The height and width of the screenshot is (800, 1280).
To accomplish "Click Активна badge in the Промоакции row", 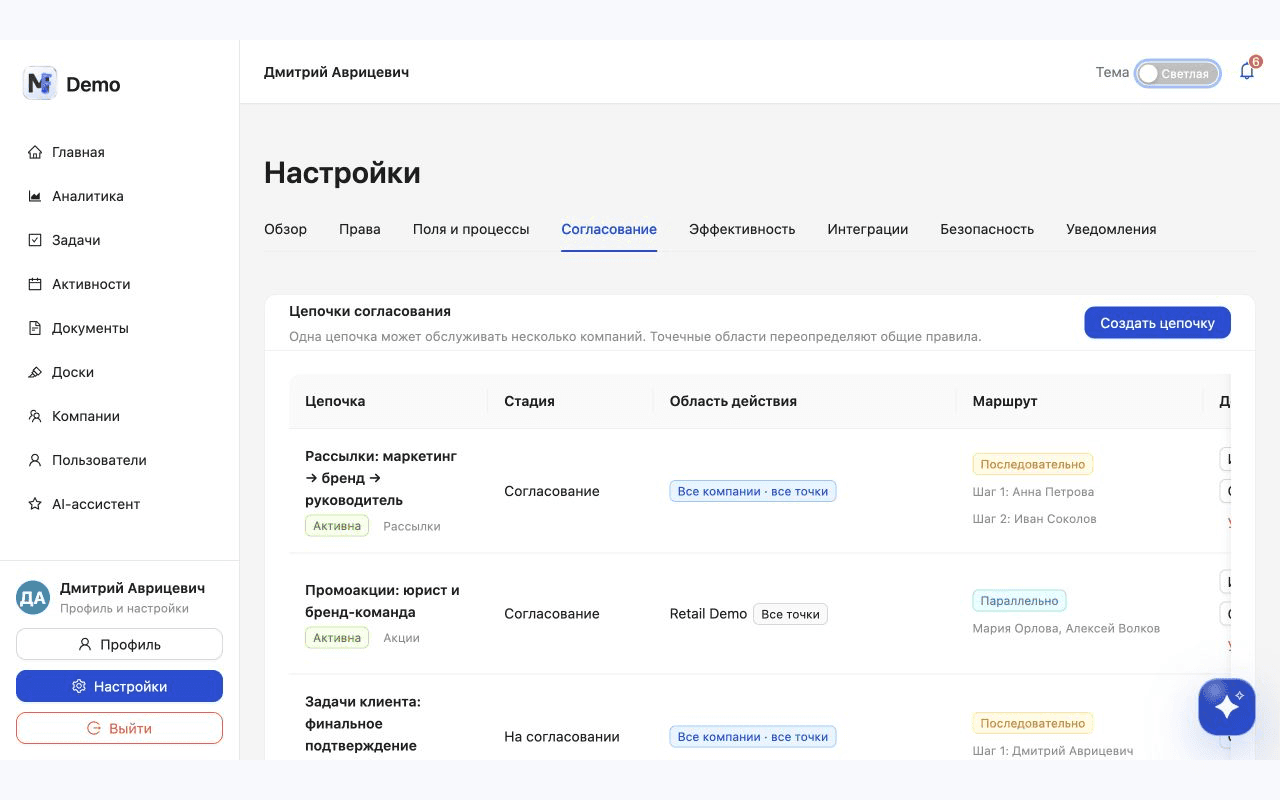I will tap(337, 638).
